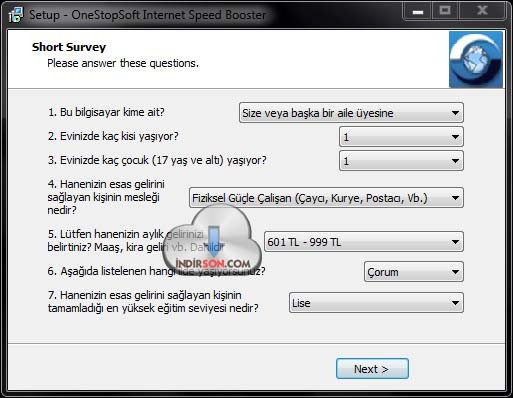Click question label '2. Evinizde kaç kisi yaşıyor?'

[x=113, y=136]
